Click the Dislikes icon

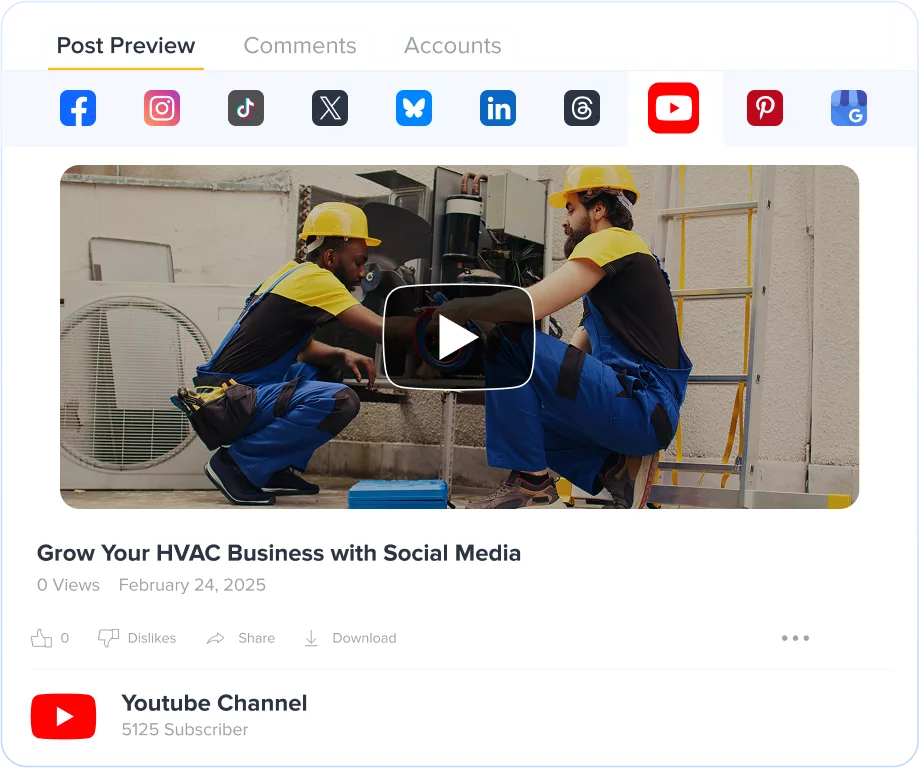coord(108,637)
